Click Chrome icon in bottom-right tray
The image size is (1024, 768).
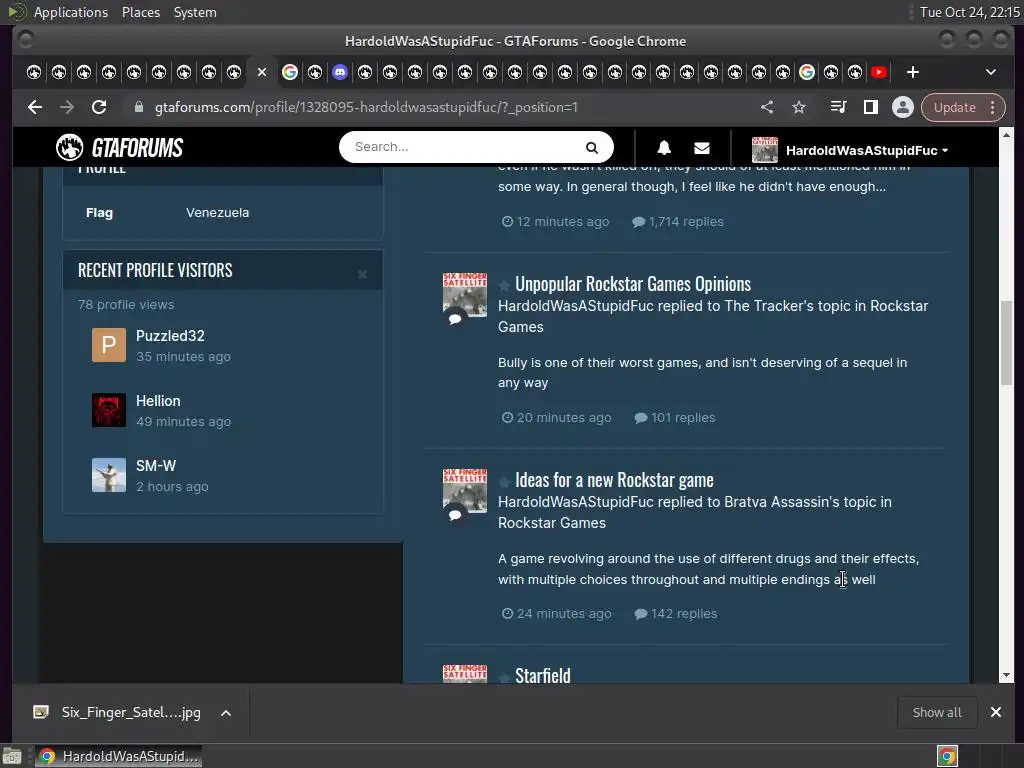click(947, 756)
